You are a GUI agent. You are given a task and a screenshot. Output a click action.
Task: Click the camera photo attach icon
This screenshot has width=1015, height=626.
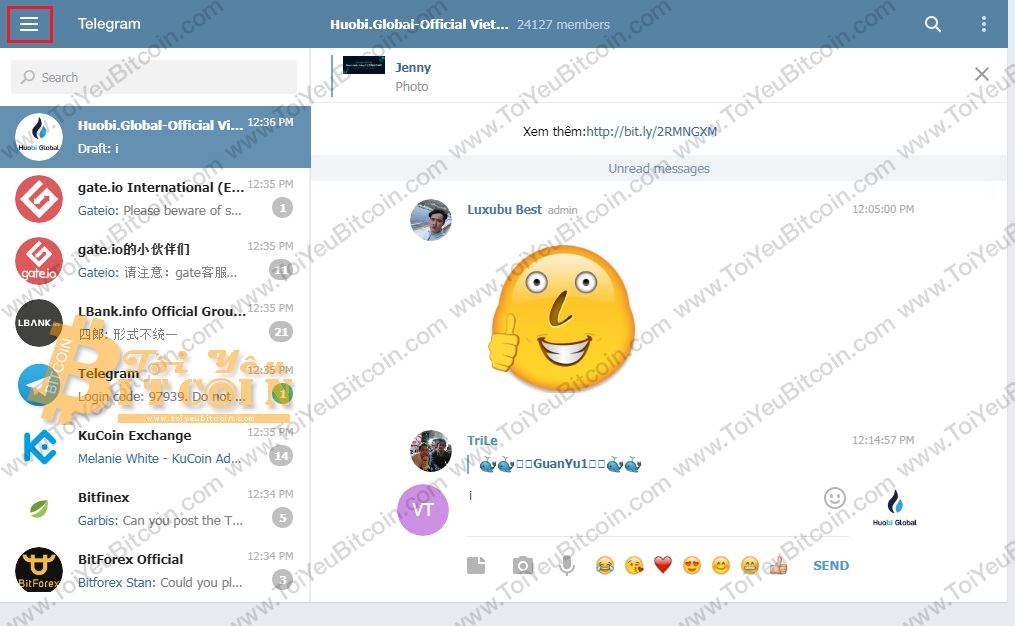click(x=522, y=566)
